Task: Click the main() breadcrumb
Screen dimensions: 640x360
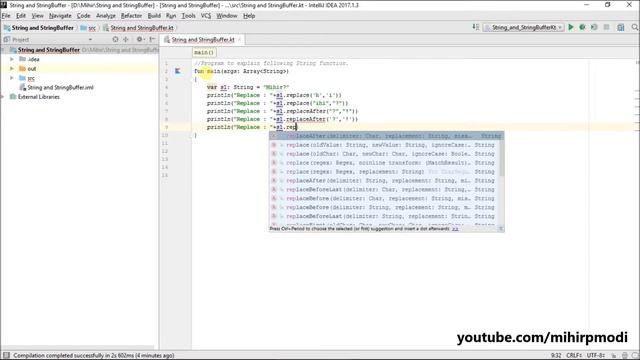Action: click(x=204, y=53)
